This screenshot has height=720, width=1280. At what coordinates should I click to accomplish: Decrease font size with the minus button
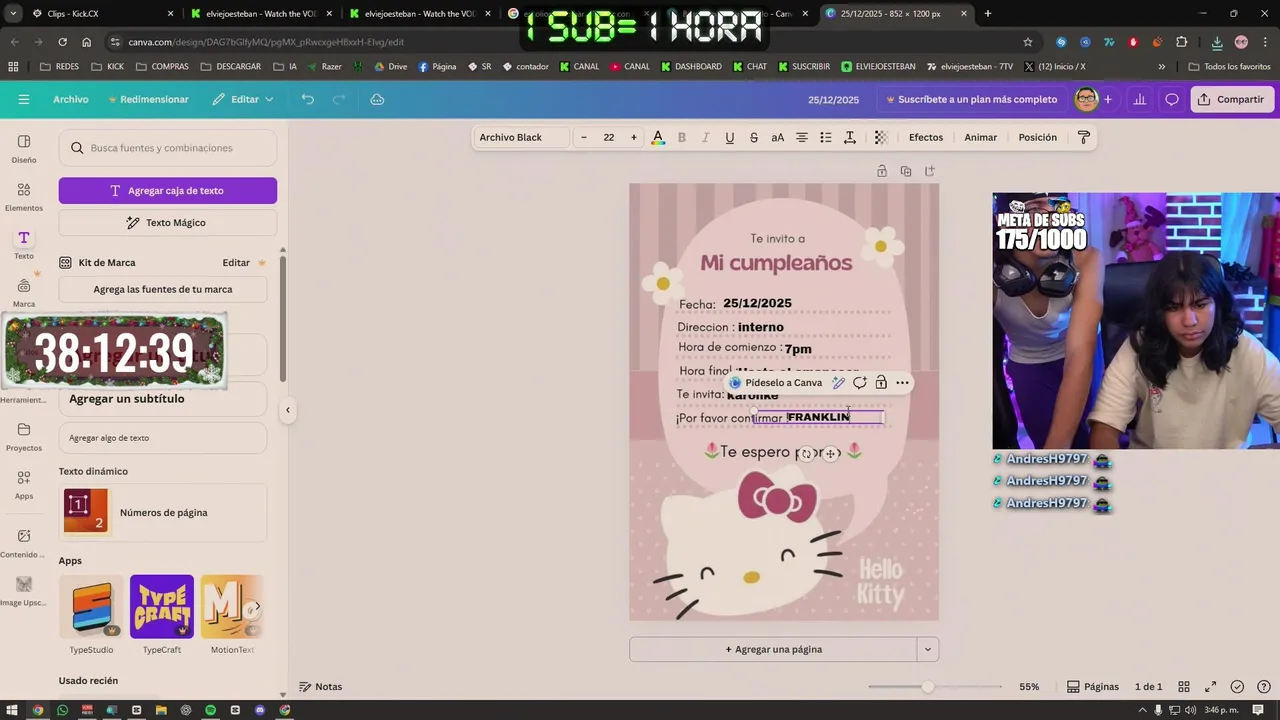(x=584, y=137)
